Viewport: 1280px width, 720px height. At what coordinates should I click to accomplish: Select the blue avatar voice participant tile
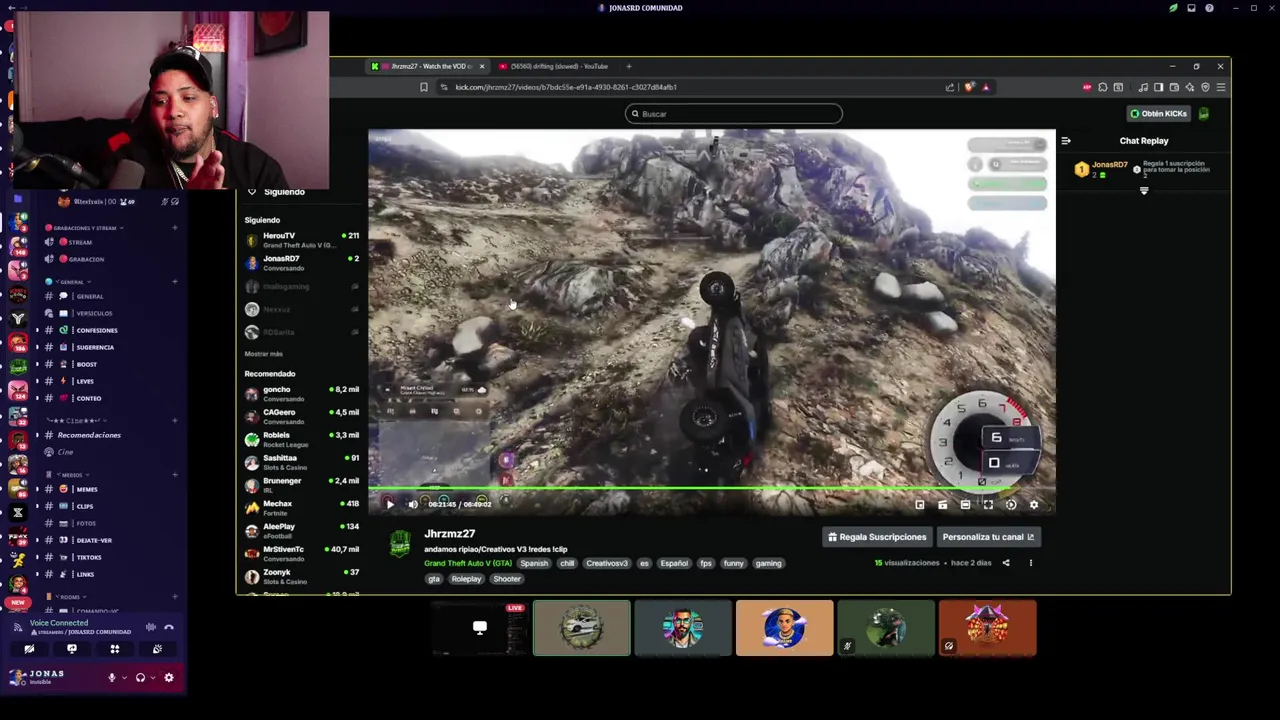click(x=784, y=628)
